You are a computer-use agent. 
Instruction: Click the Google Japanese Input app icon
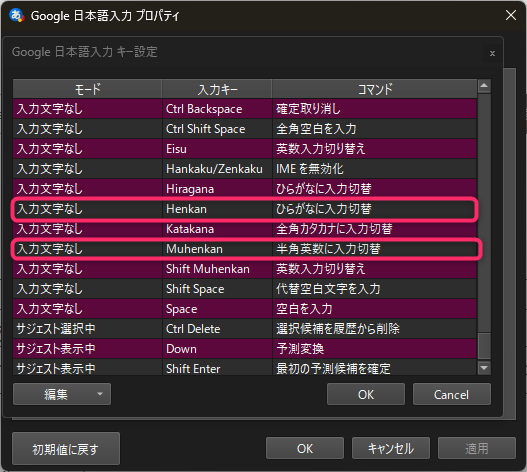[16, 15]
